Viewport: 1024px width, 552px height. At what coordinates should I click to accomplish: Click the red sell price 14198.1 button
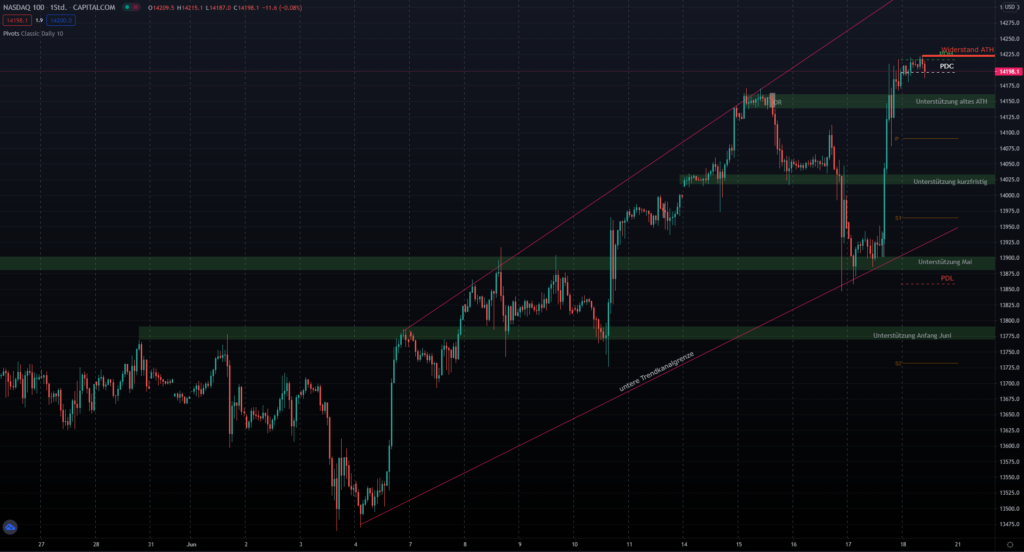pos(16,20)
